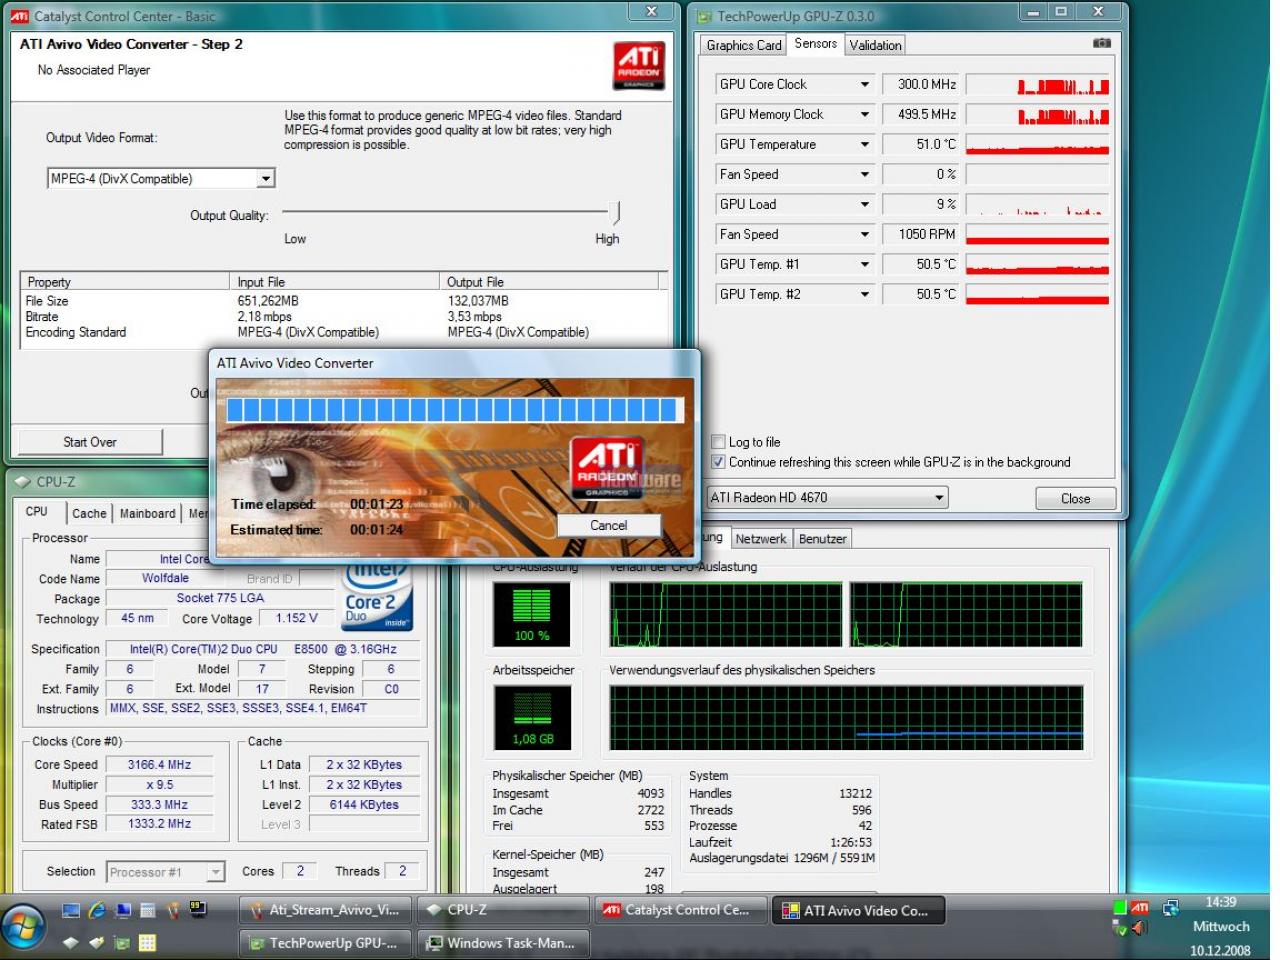Click the ATI Radeon logo in Catalyst Control Center

coord(638,65)
